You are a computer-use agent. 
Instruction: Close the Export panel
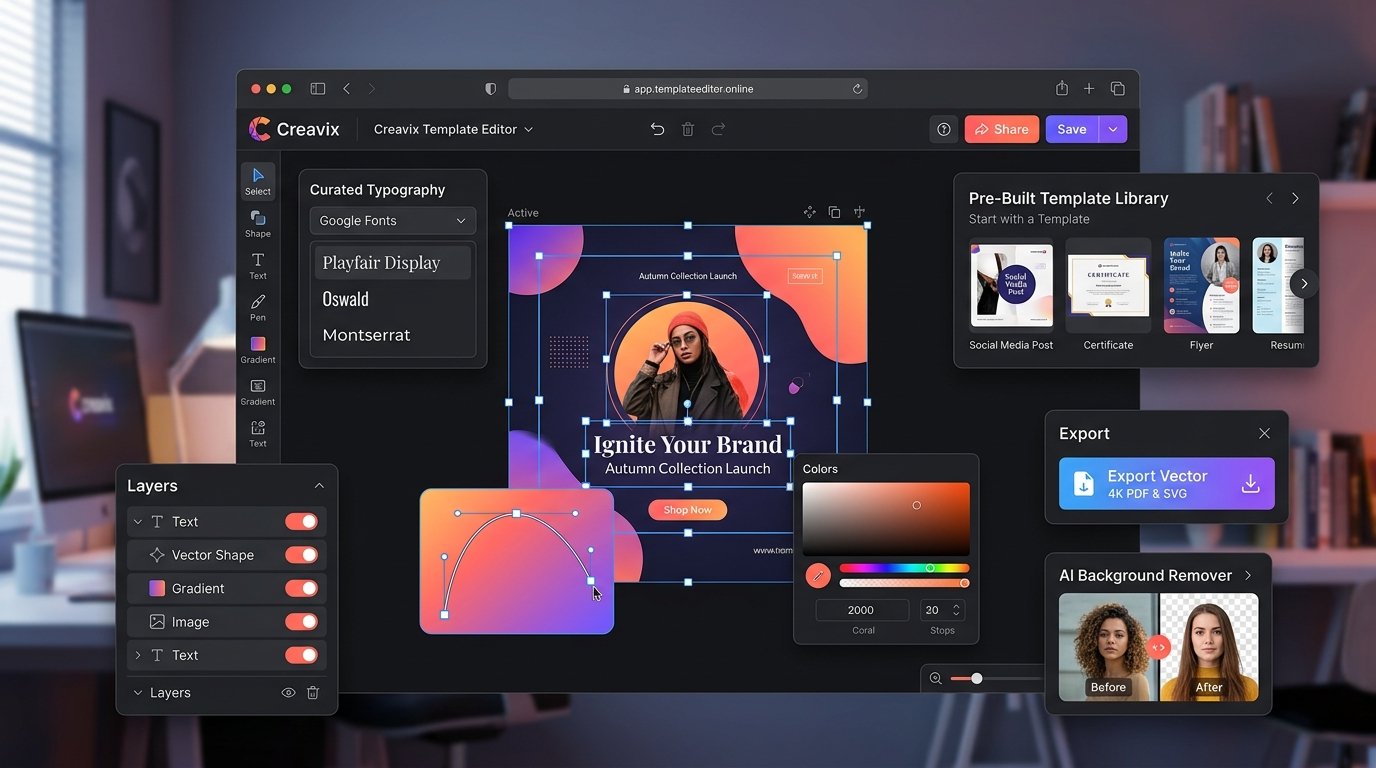point(1264,433)
